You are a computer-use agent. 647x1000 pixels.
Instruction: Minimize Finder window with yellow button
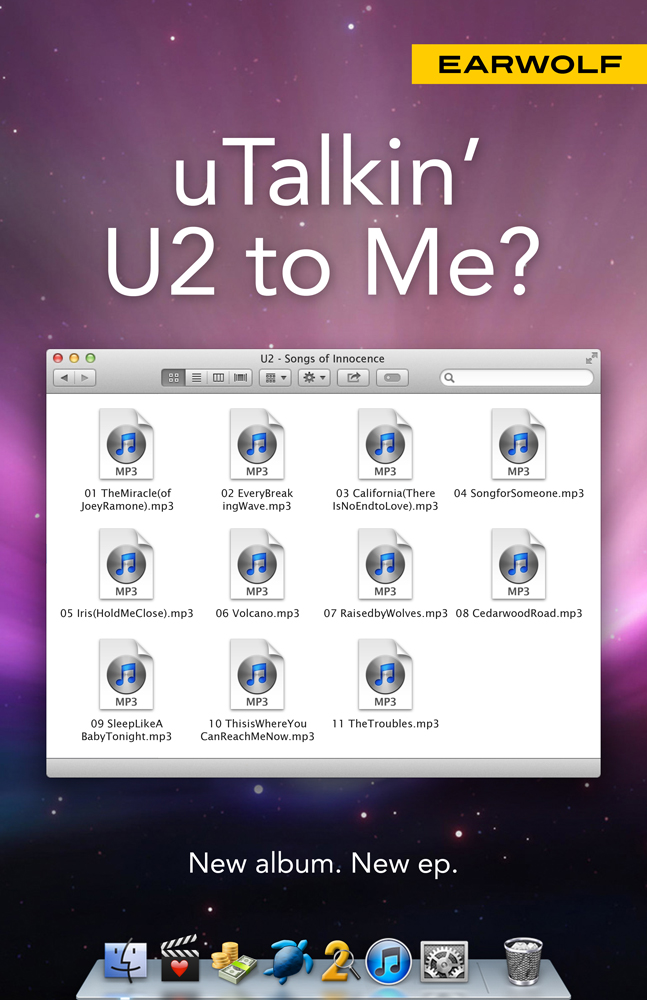point(74,358)
